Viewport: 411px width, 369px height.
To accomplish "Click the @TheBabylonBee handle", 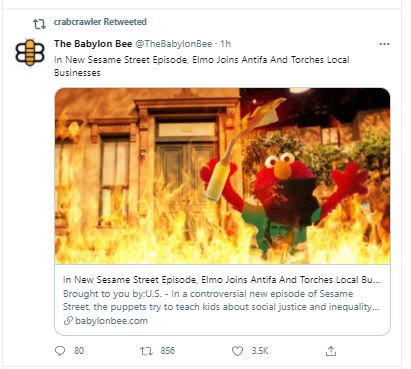I will tap(174, 44).
